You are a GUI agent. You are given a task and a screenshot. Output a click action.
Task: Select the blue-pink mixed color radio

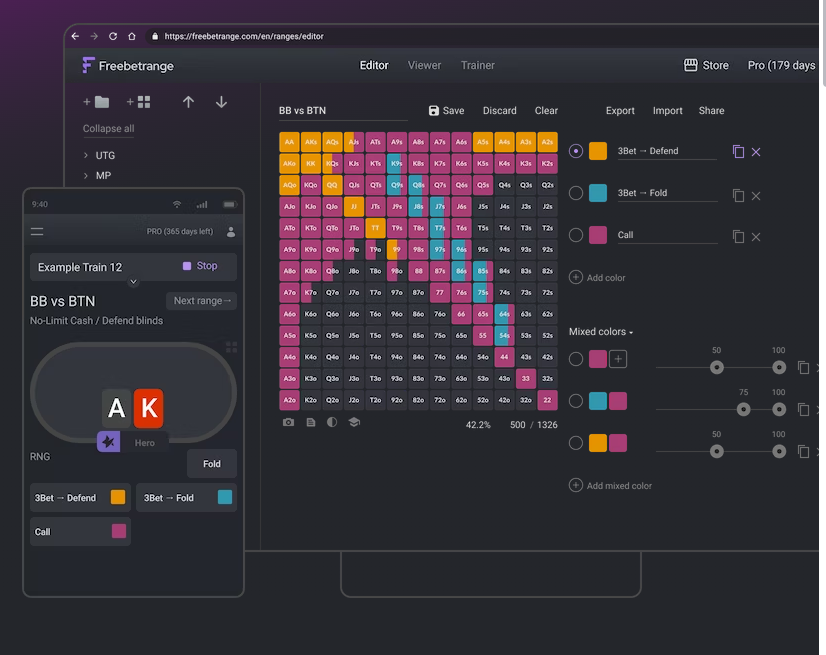[x=576, y=401]
